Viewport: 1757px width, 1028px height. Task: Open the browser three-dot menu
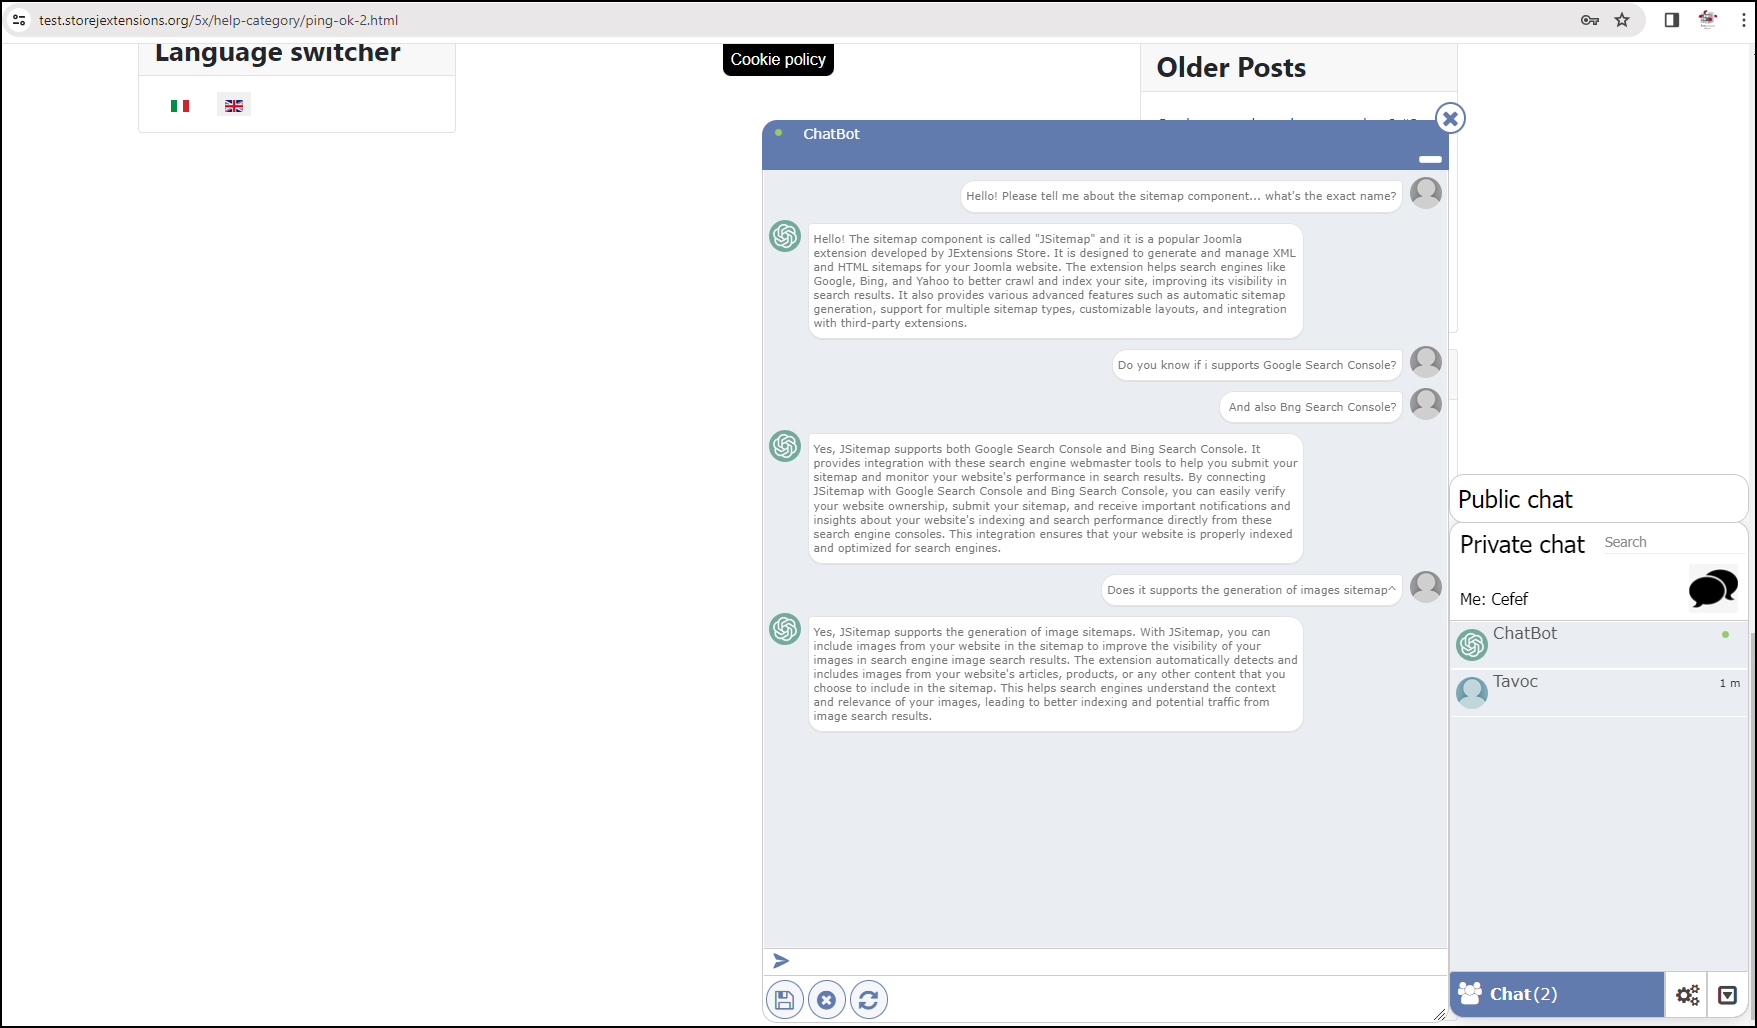click(1743, 20)
